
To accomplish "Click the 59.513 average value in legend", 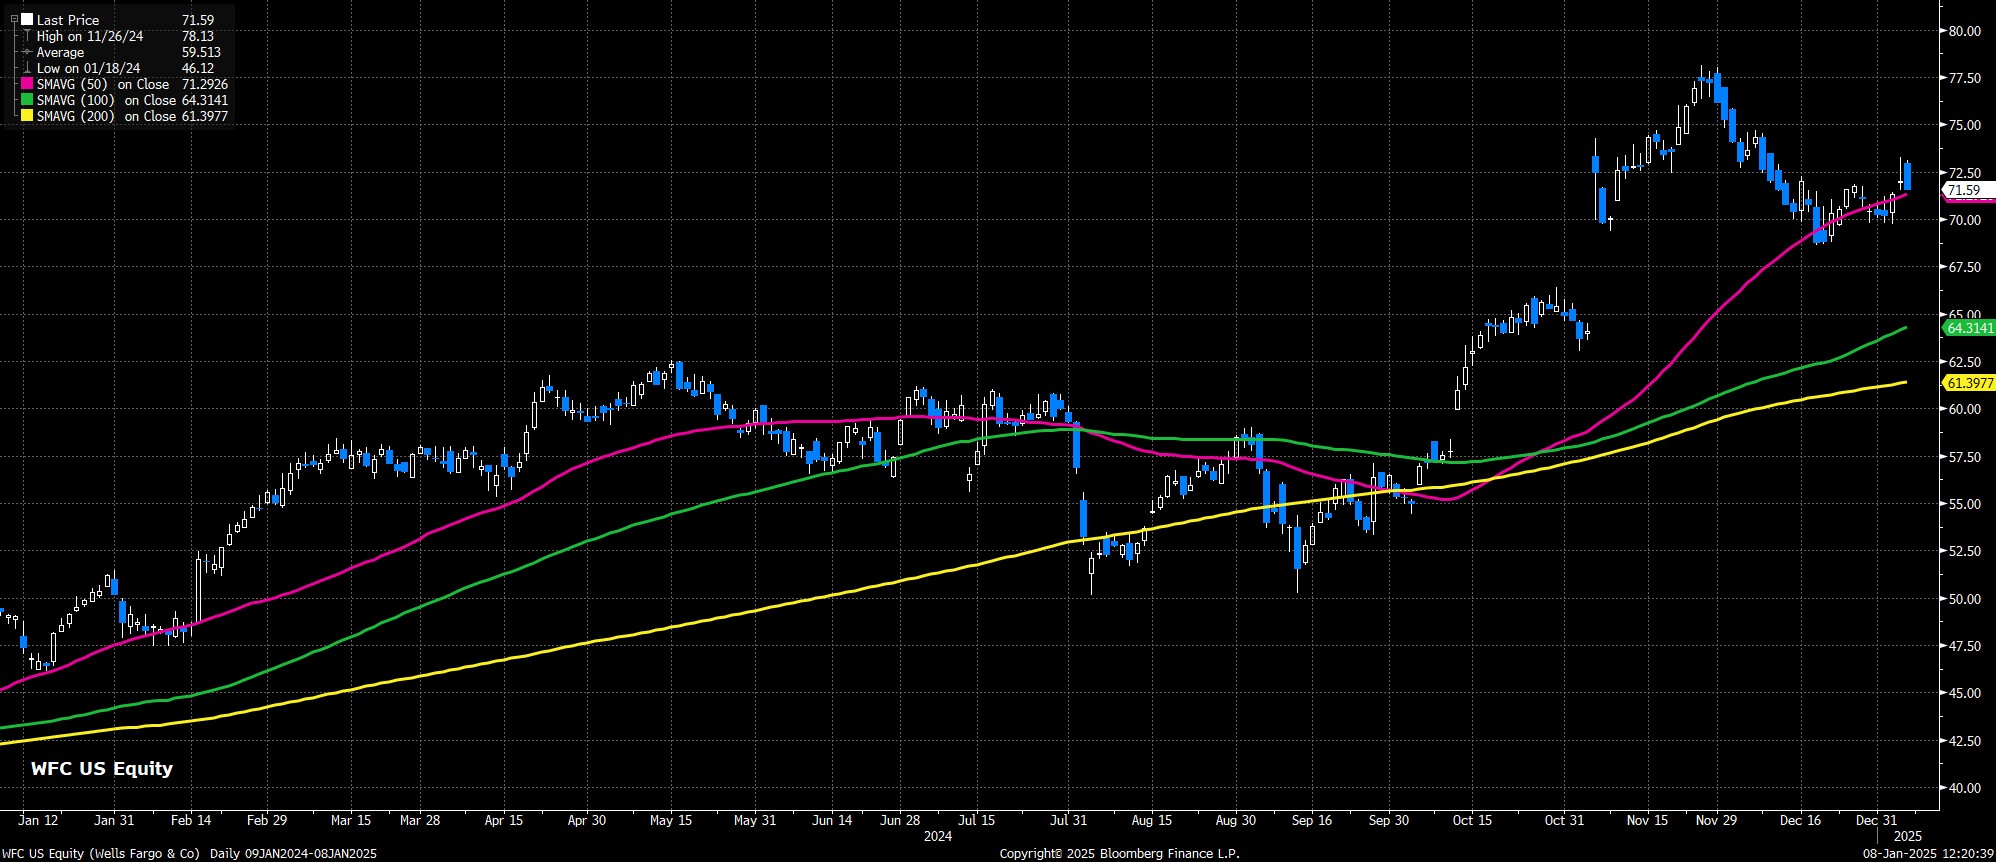I will 201,52.
